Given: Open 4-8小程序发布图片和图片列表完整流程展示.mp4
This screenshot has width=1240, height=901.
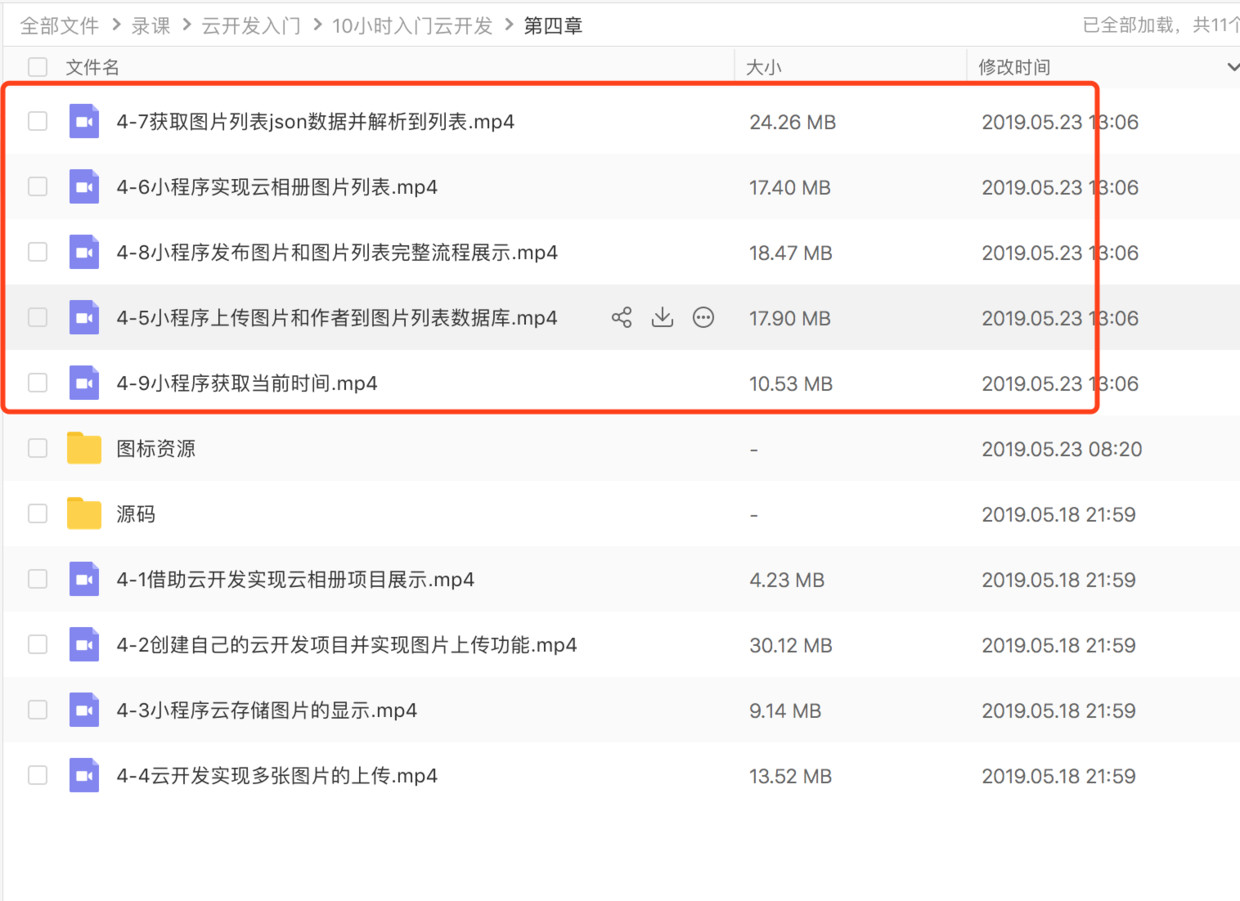Looking at the screenshot, I should tap(337, 252).
